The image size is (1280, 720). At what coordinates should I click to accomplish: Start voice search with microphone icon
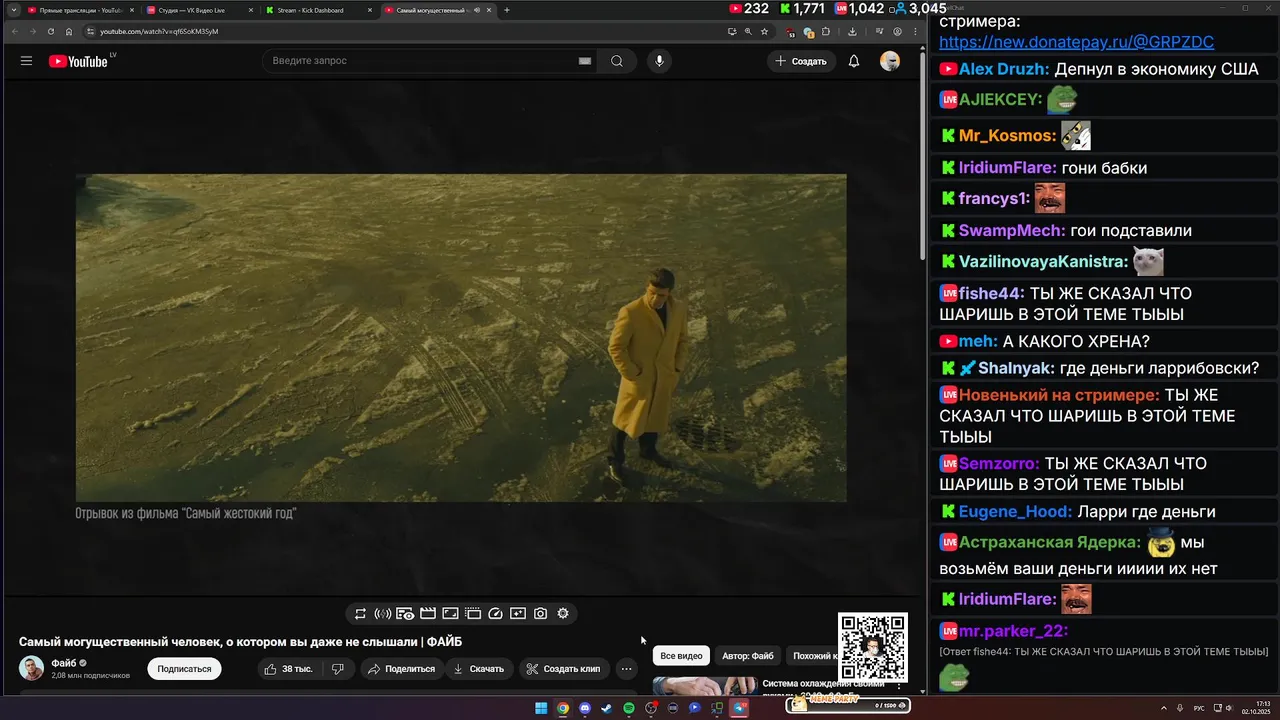659,61
